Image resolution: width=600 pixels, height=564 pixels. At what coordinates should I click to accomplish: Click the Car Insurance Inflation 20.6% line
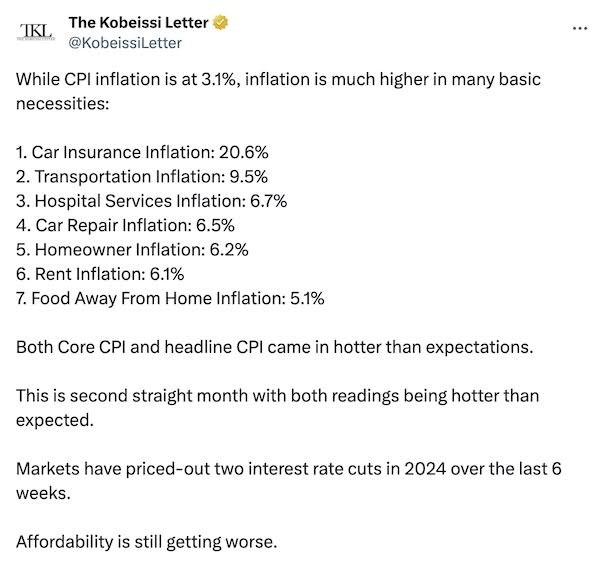coord(142,152)
